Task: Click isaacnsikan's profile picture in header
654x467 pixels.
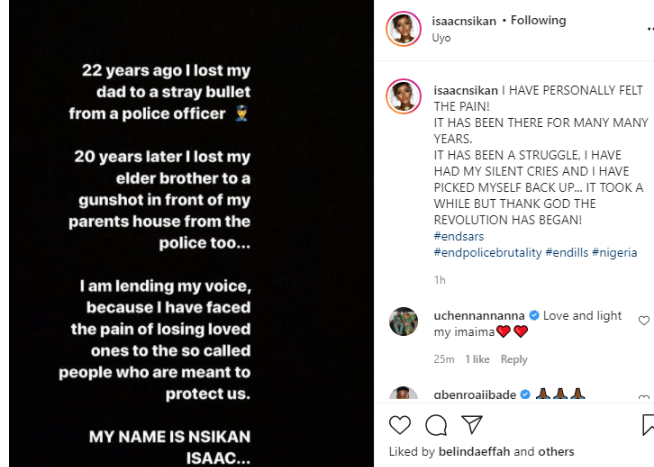Action: [x=403, y=29]
